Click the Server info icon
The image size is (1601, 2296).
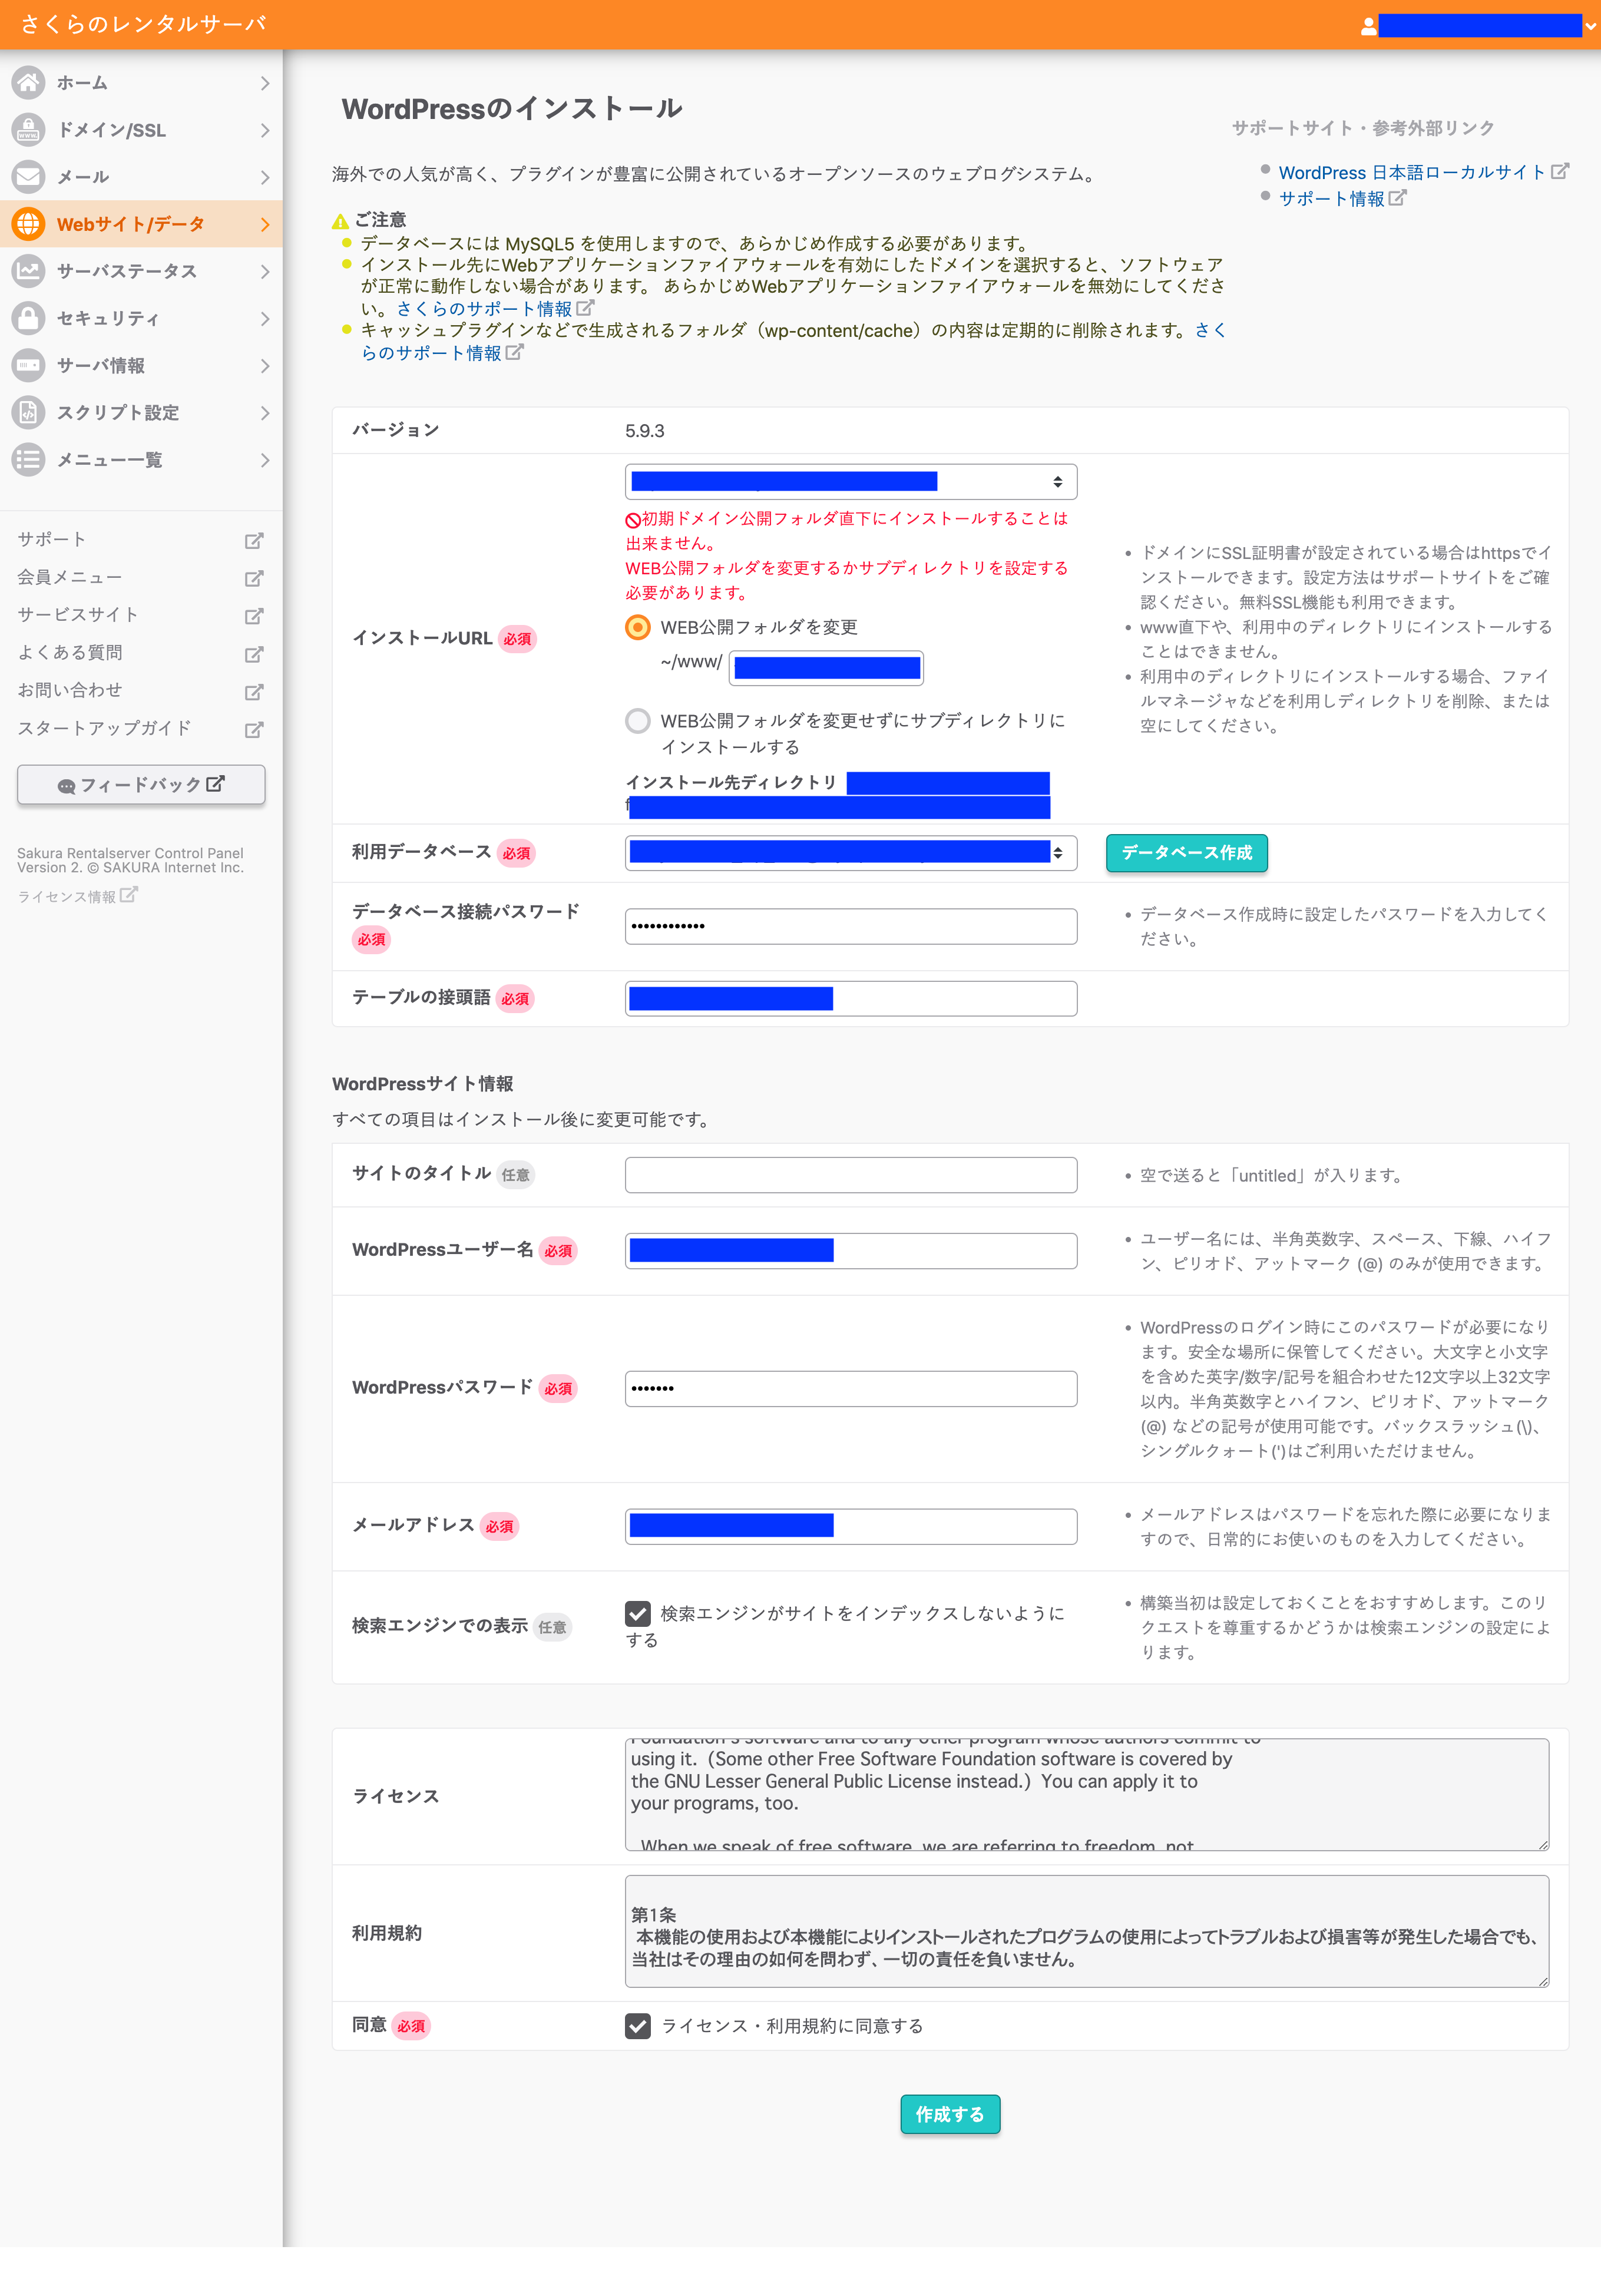click(x=28, y=364)
